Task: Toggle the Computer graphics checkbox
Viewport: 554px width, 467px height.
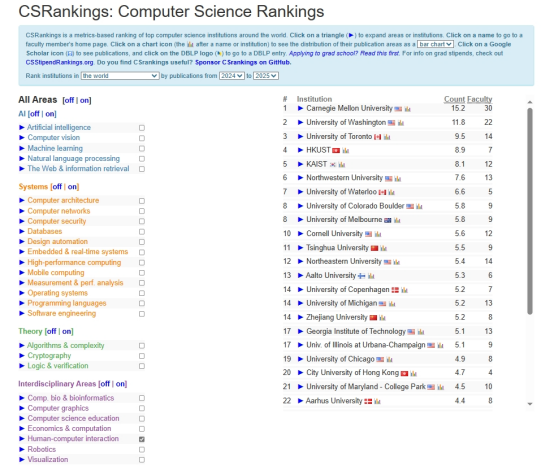Action: tap(142, 408)
